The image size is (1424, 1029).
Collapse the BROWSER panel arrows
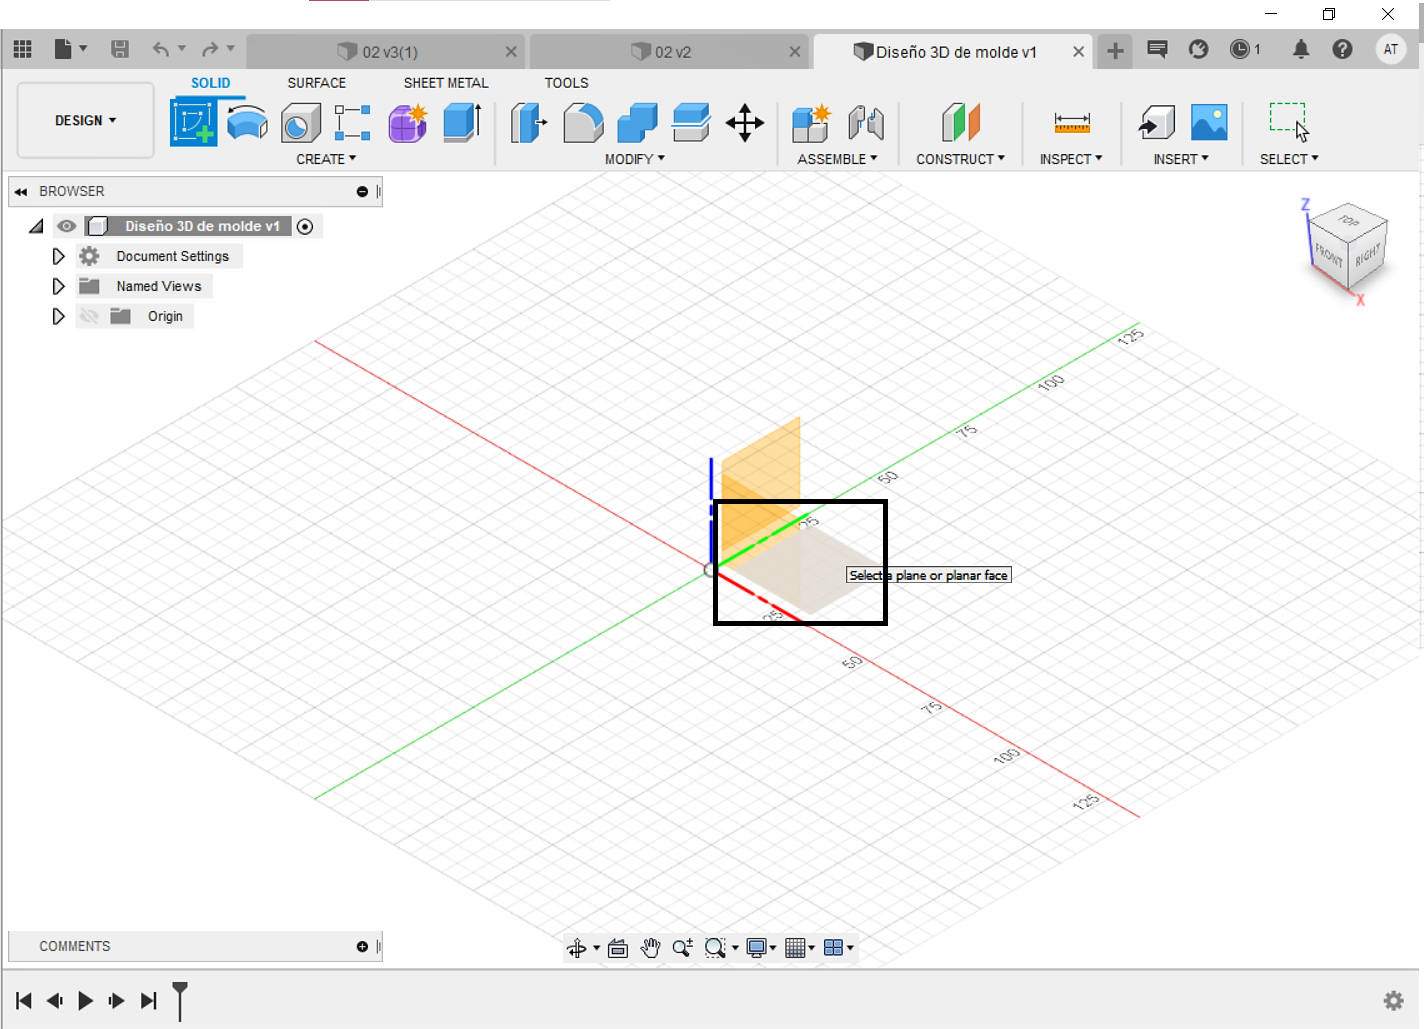(x=20, y=191)
